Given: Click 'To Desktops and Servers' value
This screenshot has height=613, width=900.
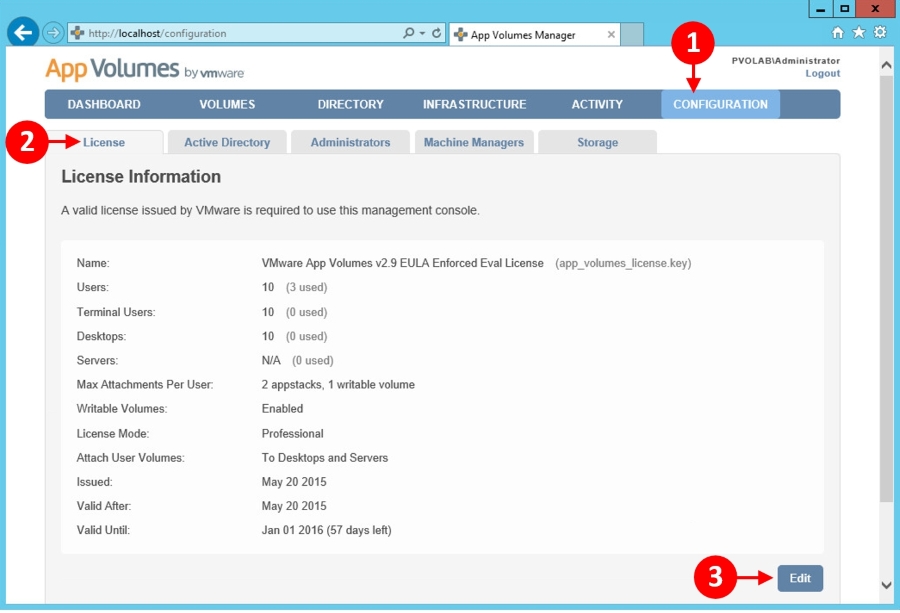Looking at the screenshot, I should [325, 457].
